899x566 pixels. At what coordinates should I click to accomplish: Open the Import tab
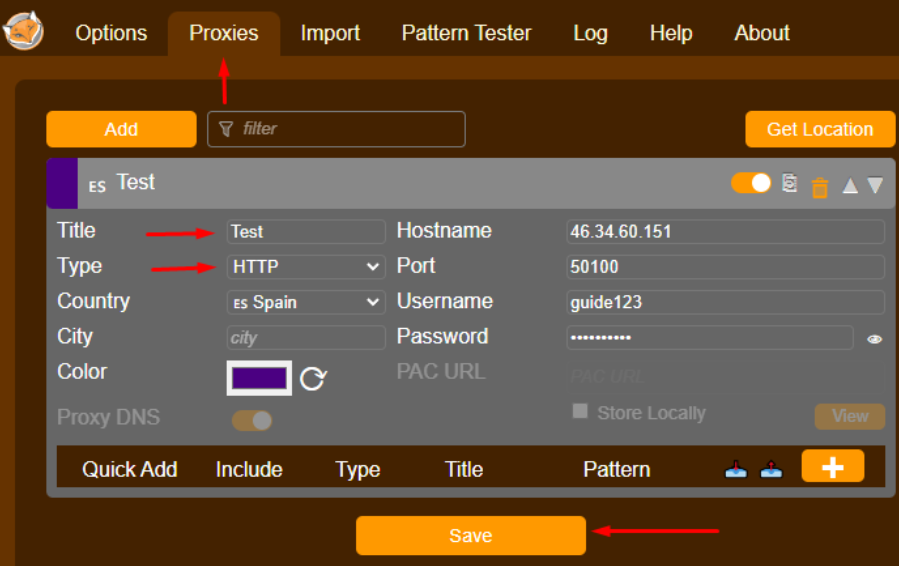click(330, 33)
